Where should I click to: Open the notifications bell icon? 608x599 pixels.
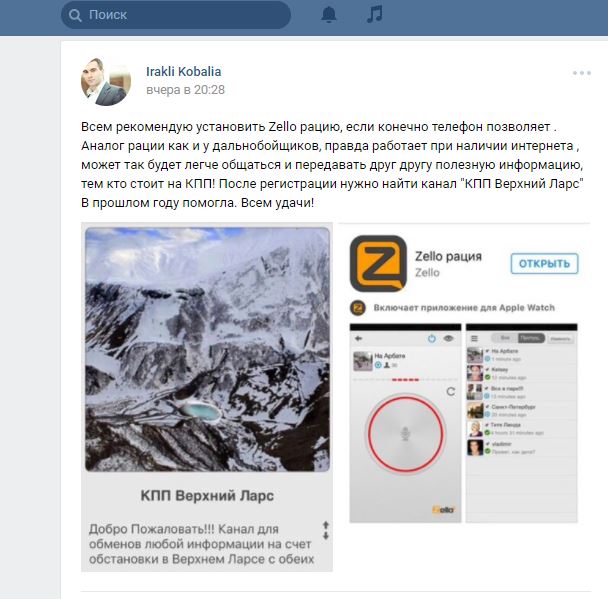click(x=329, y=15)
